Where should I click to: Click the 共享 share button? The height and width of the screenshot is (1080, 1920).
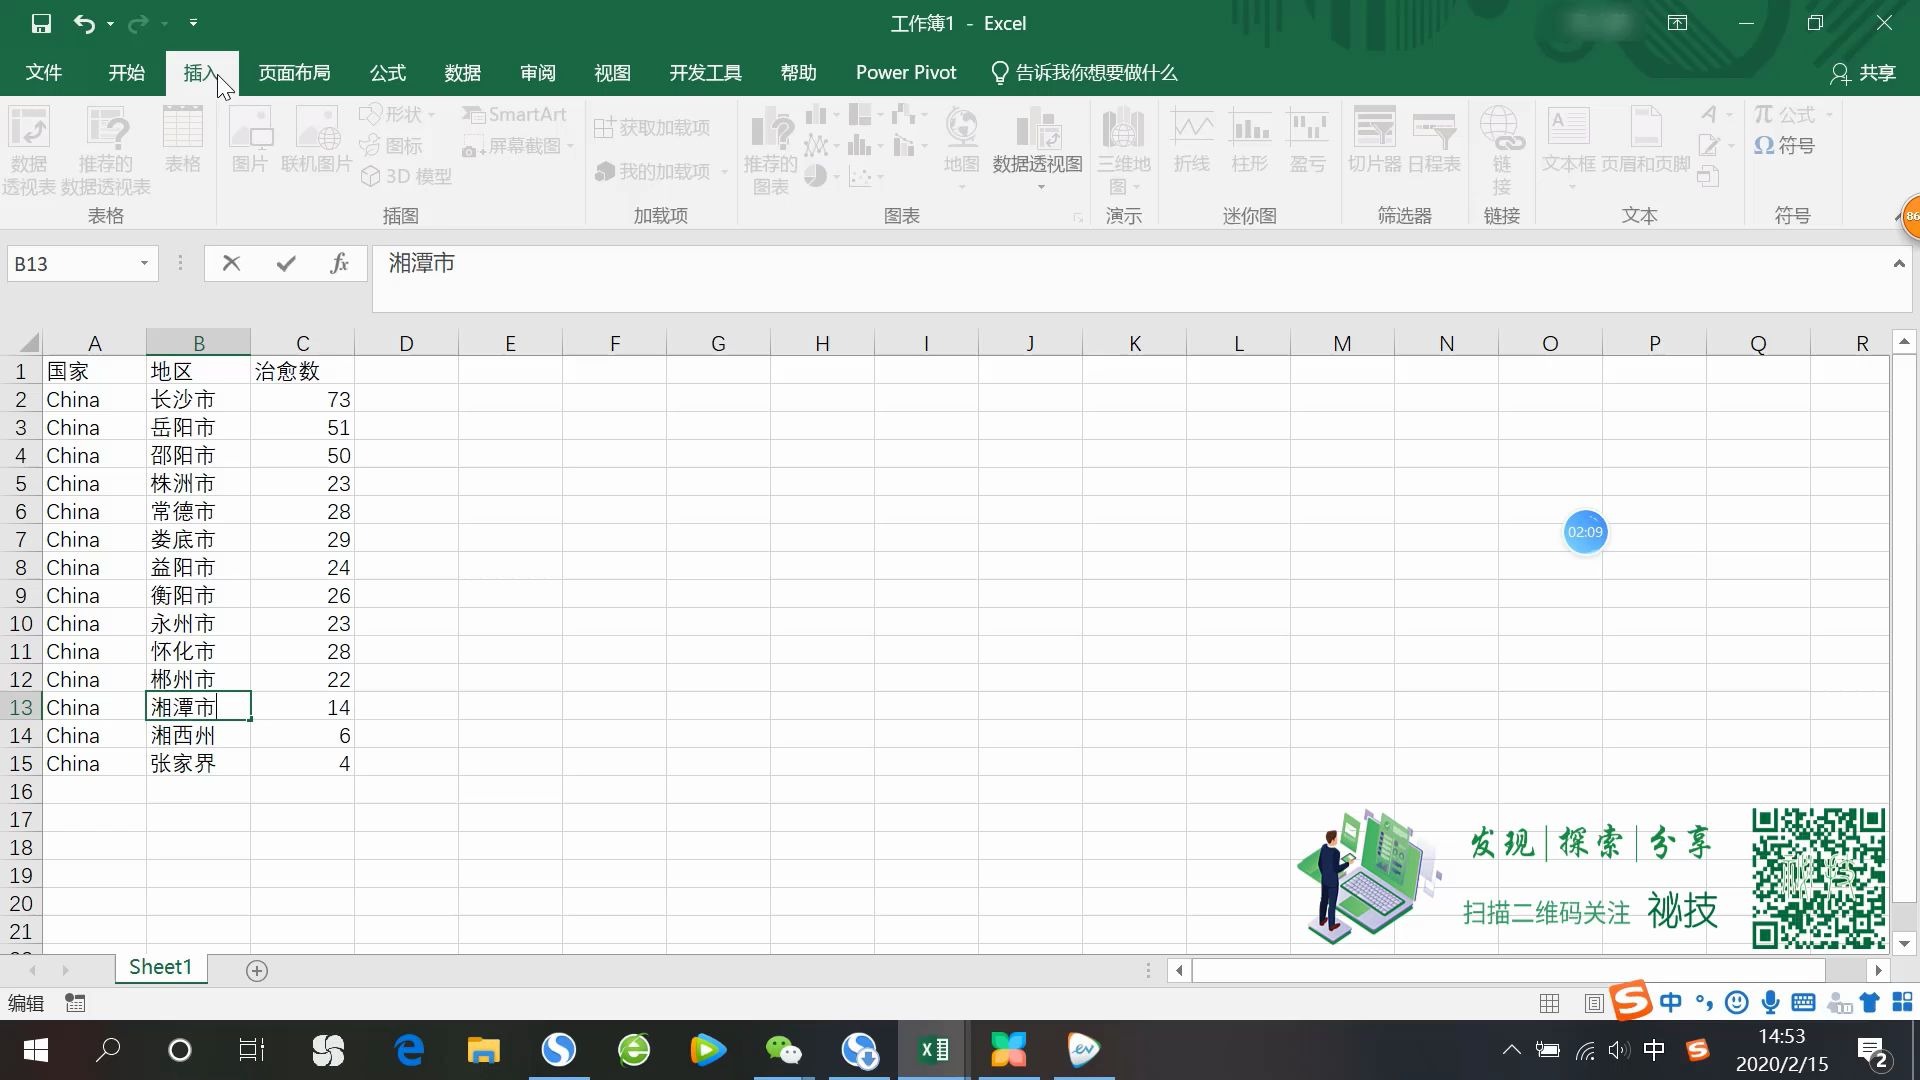pyautogui.click(x=1863, y=73)
